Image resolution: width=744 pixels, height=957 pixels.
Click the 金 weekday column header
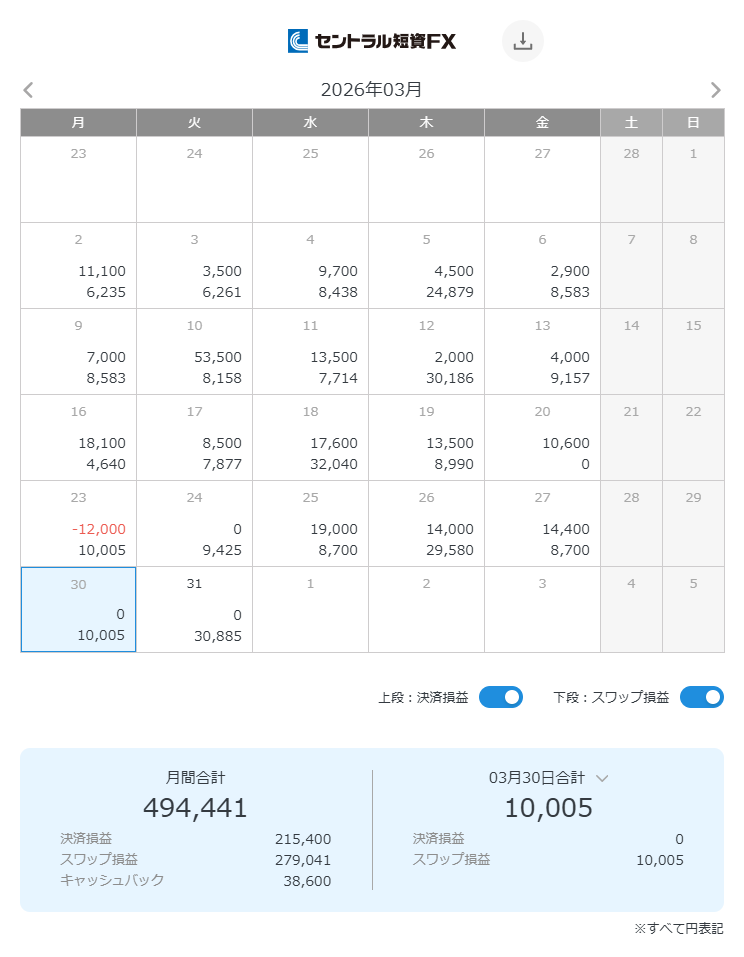pos(542,122)
